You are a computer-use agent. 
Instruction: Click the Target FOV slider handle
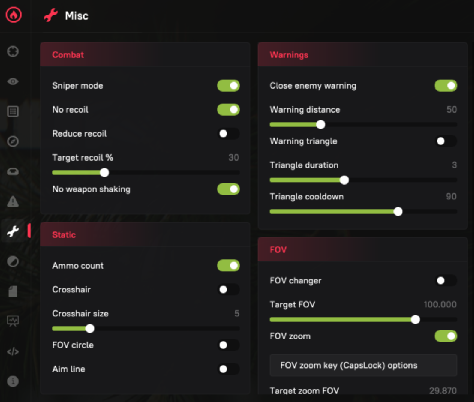coord(415,320)
